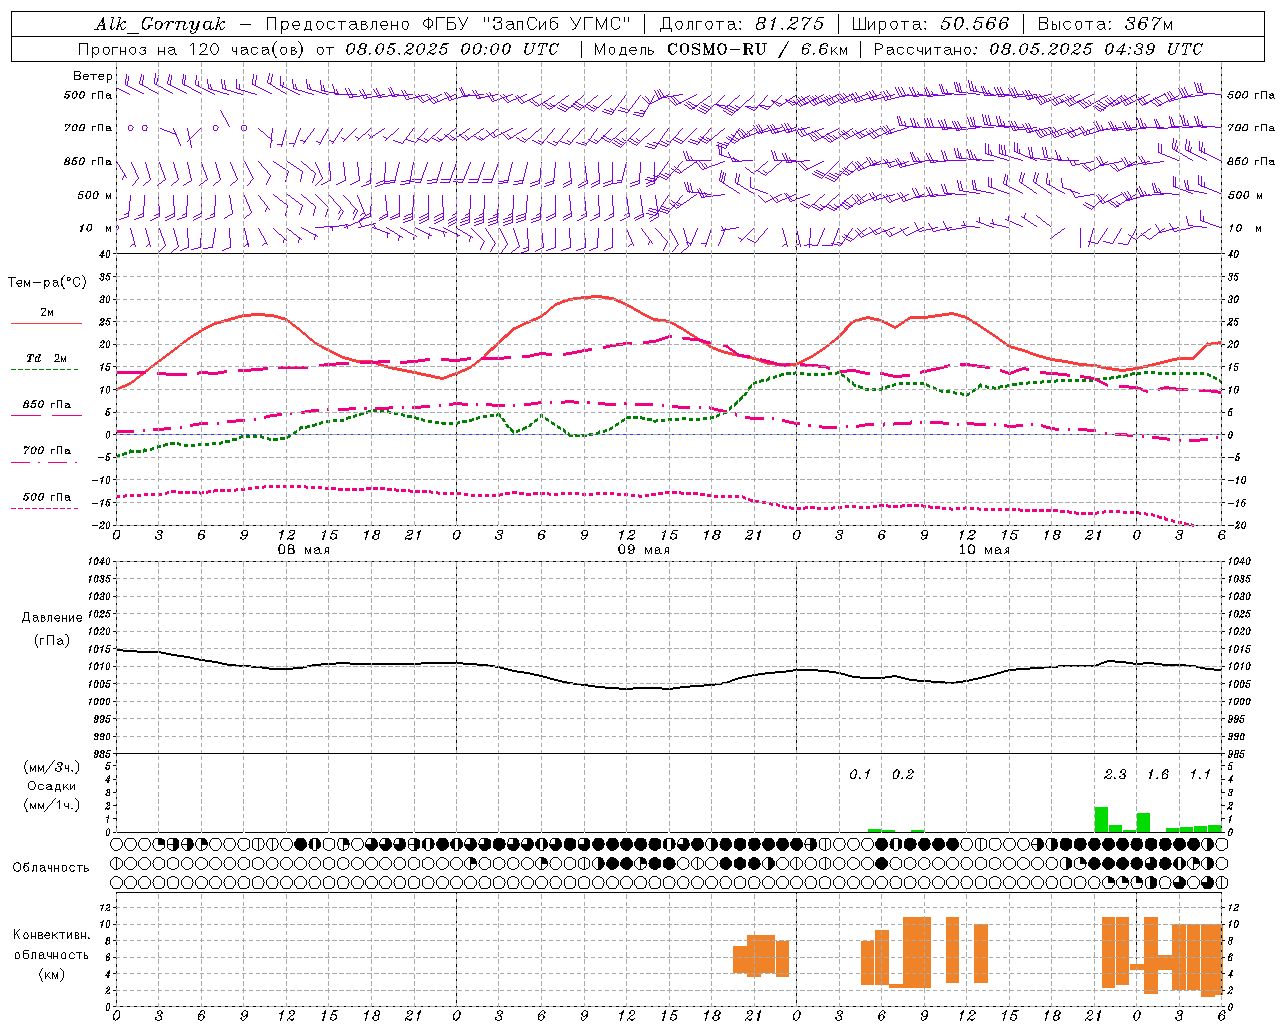Click the 1.6 precipitation amount value
The height and width of the screenshot is (1024, 1280).
(x=1158, y=775)
